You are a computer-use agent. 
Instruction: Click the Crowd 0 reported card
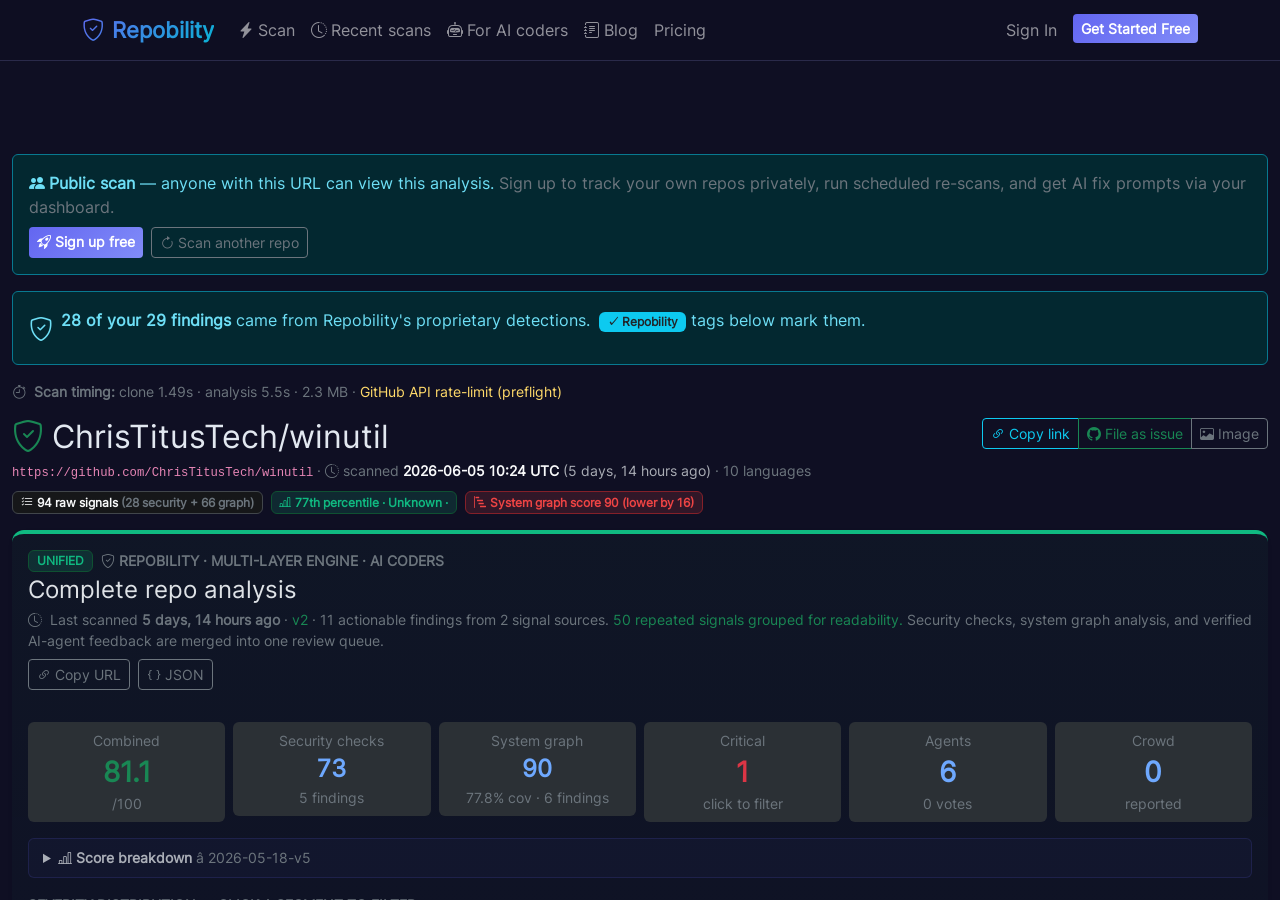point(1153,772)
